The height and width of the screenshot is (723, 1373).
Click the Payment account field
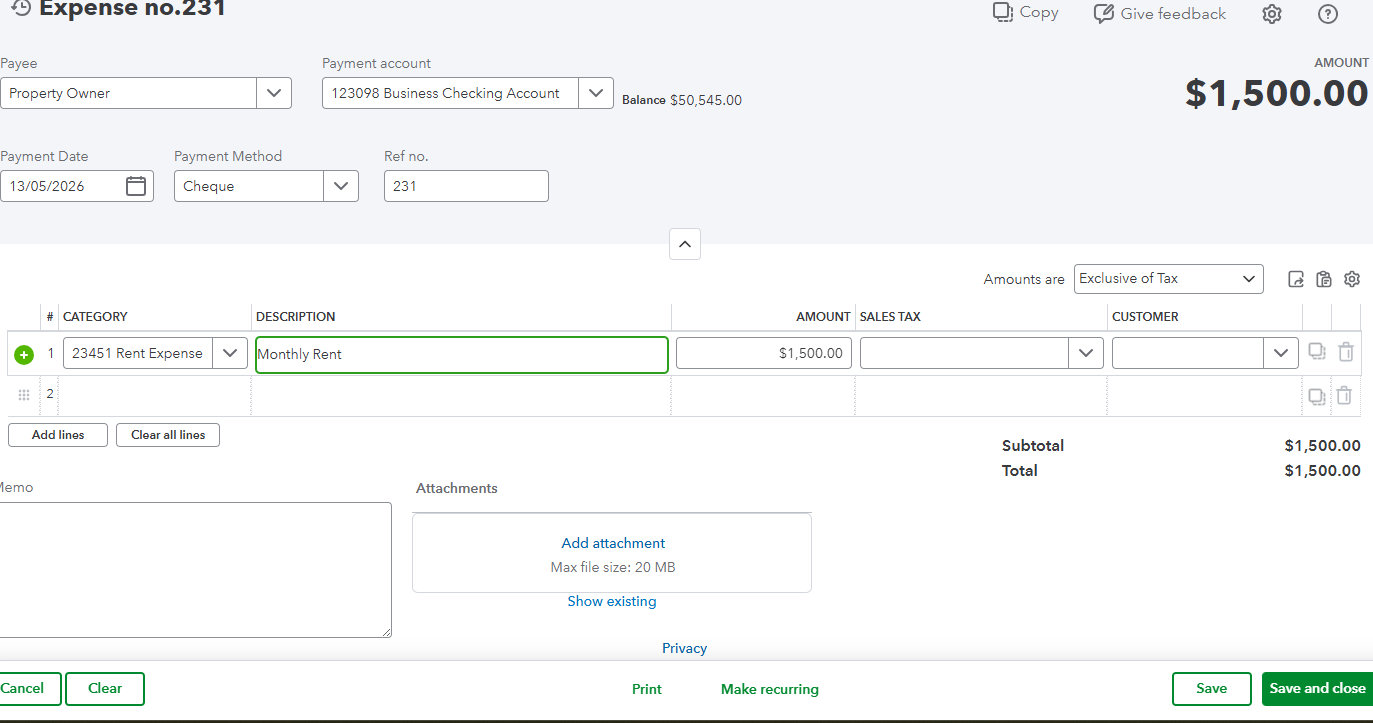point(450,93)
